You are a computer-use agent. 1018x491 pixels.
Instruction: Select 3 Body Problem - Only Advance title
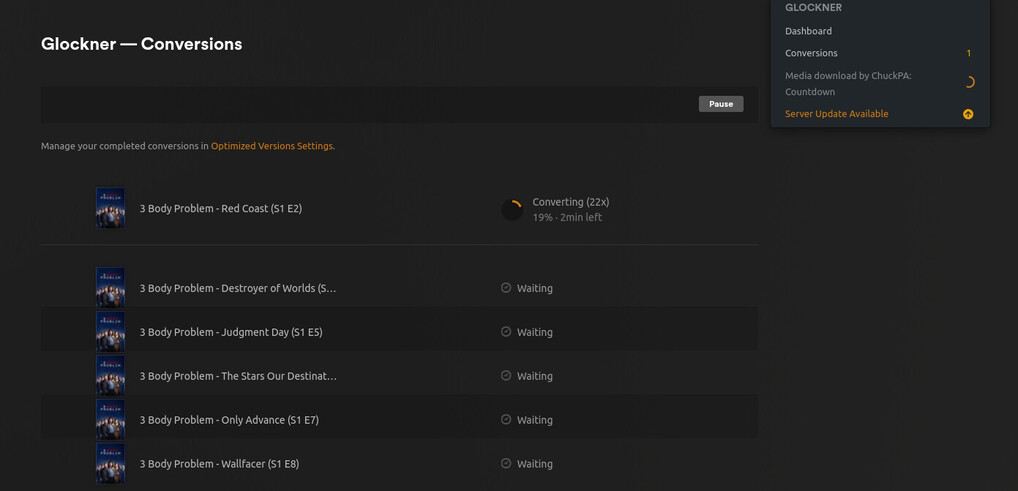pos(229,420)
